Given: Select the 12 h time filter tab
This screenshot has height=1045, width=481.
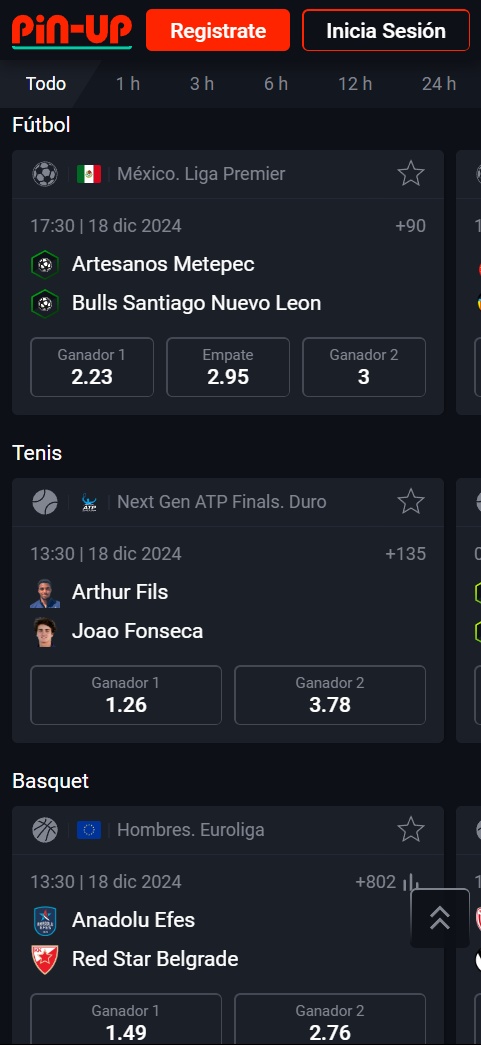Looking at the screenshot, I should [355, 84].
